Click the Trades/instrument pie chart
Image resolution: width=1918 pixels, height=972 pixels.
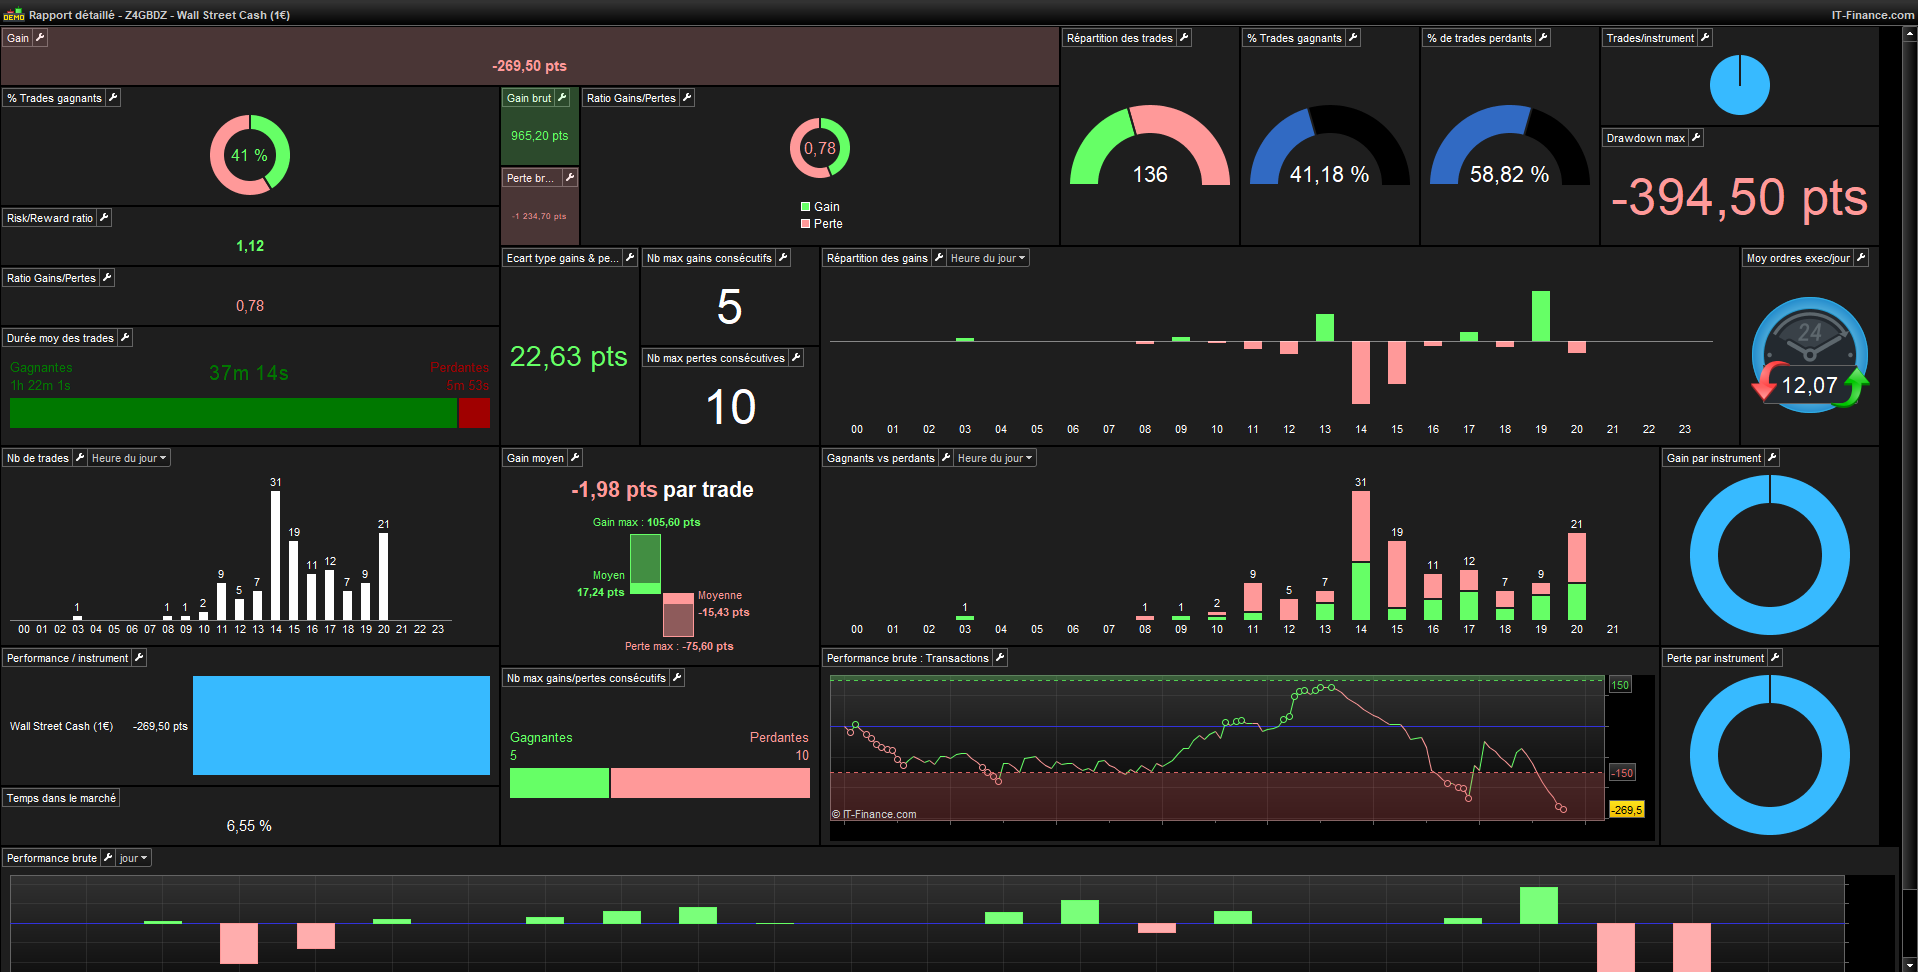1740,85
